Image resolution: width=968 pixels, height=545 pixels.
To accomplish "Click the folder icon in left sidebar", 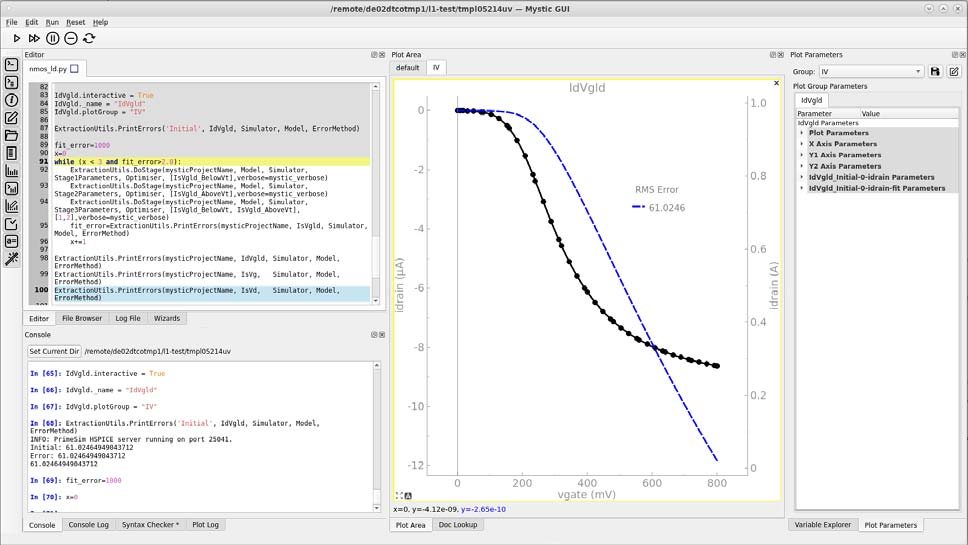I will (12, 135).
